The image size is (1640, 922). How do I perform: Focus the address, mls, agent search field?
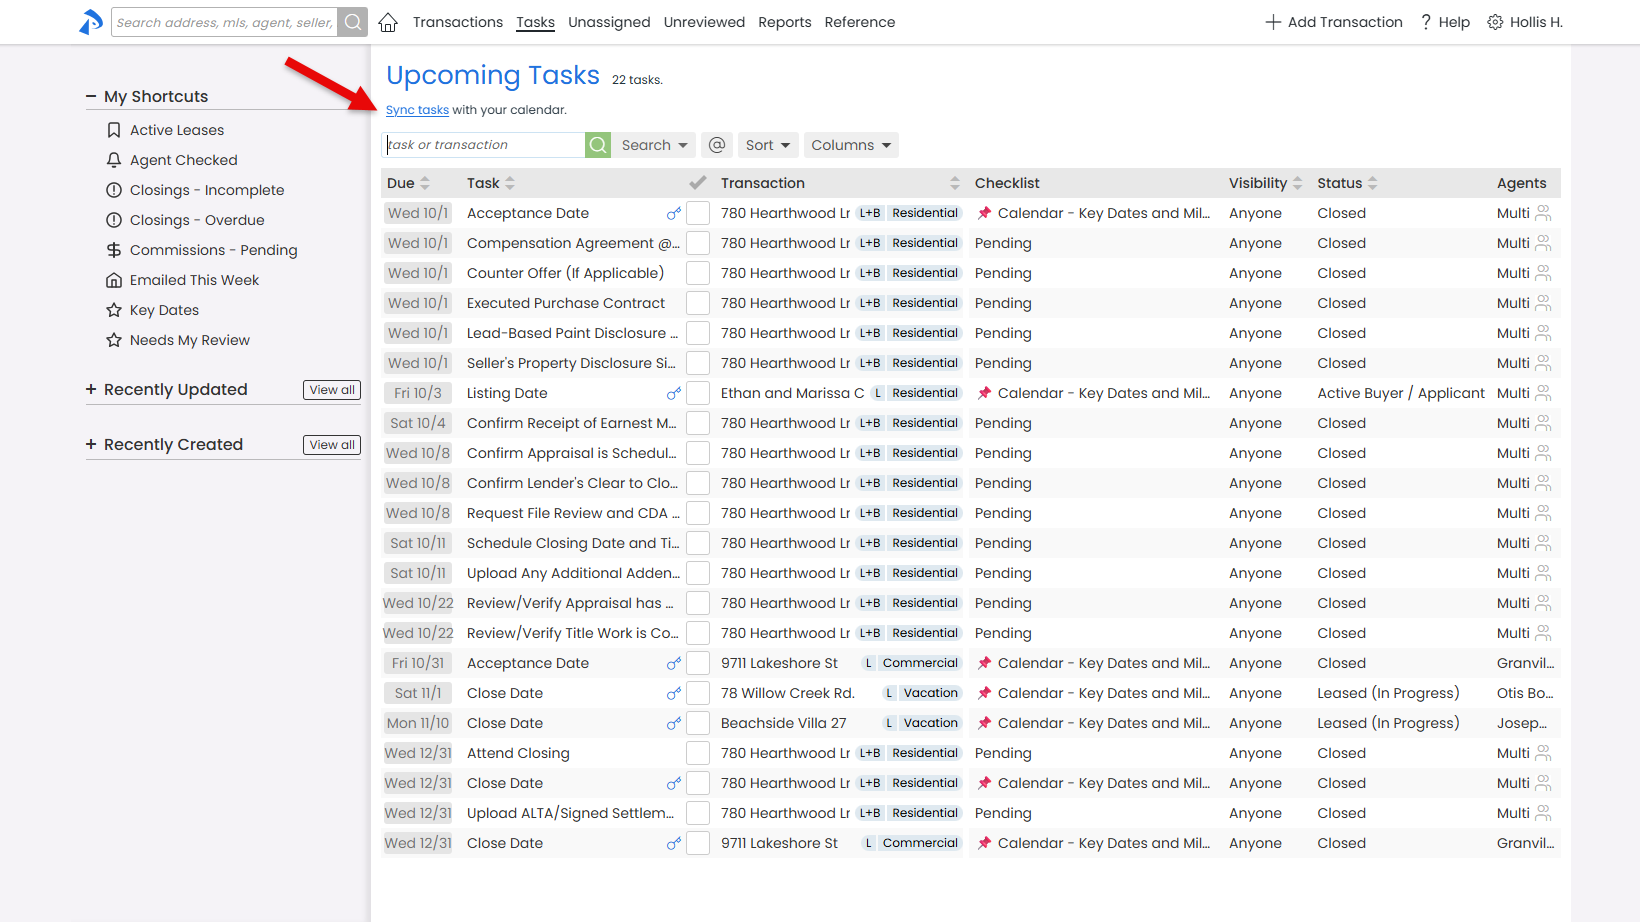coord(225,22)
